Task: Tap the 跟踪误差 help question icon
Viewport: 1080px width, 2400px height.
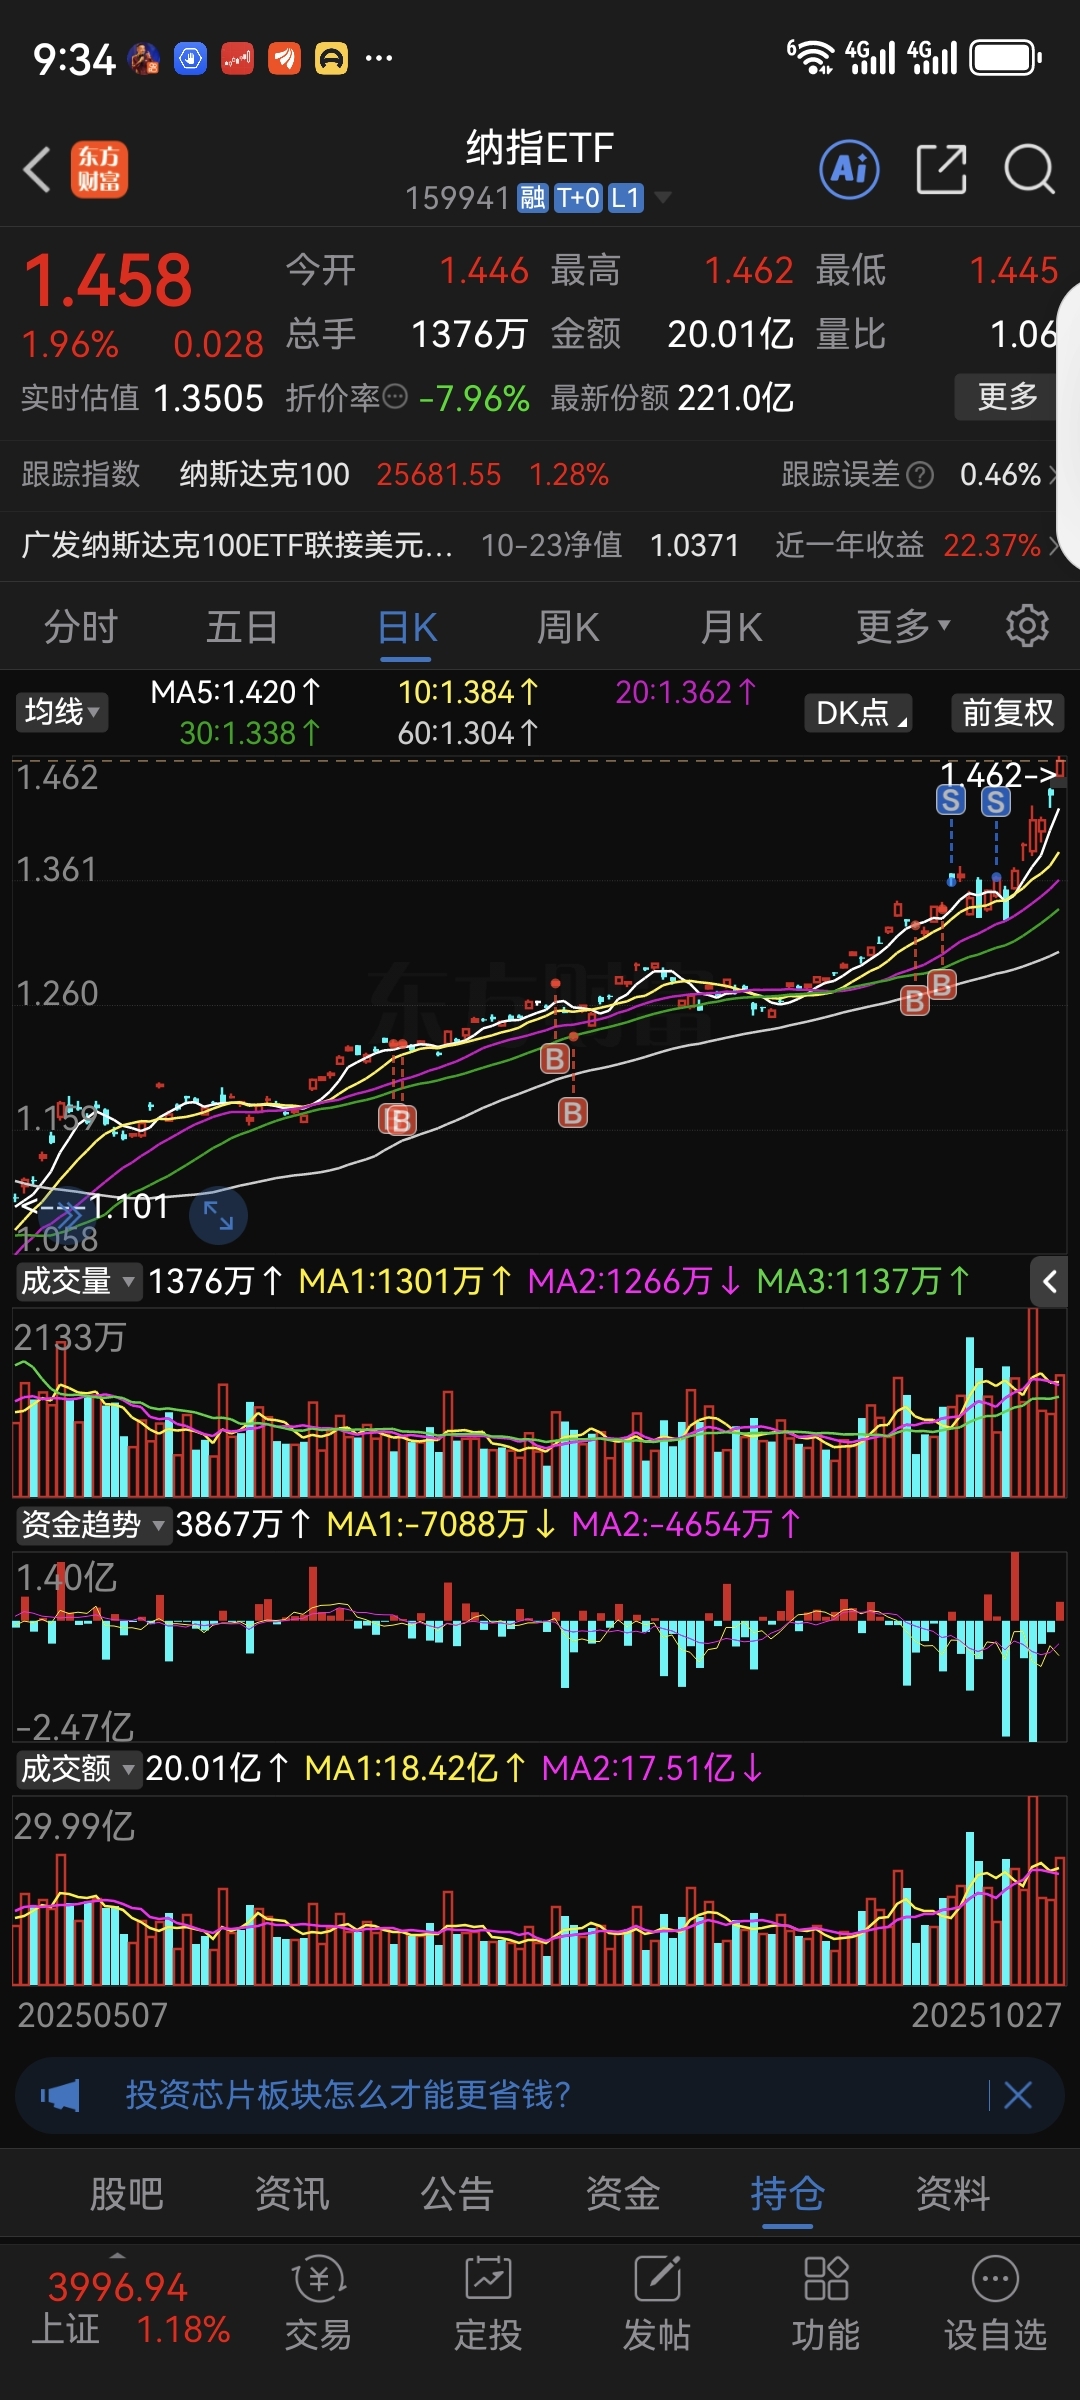Action: pyautogui.click(x=920, y=475)
